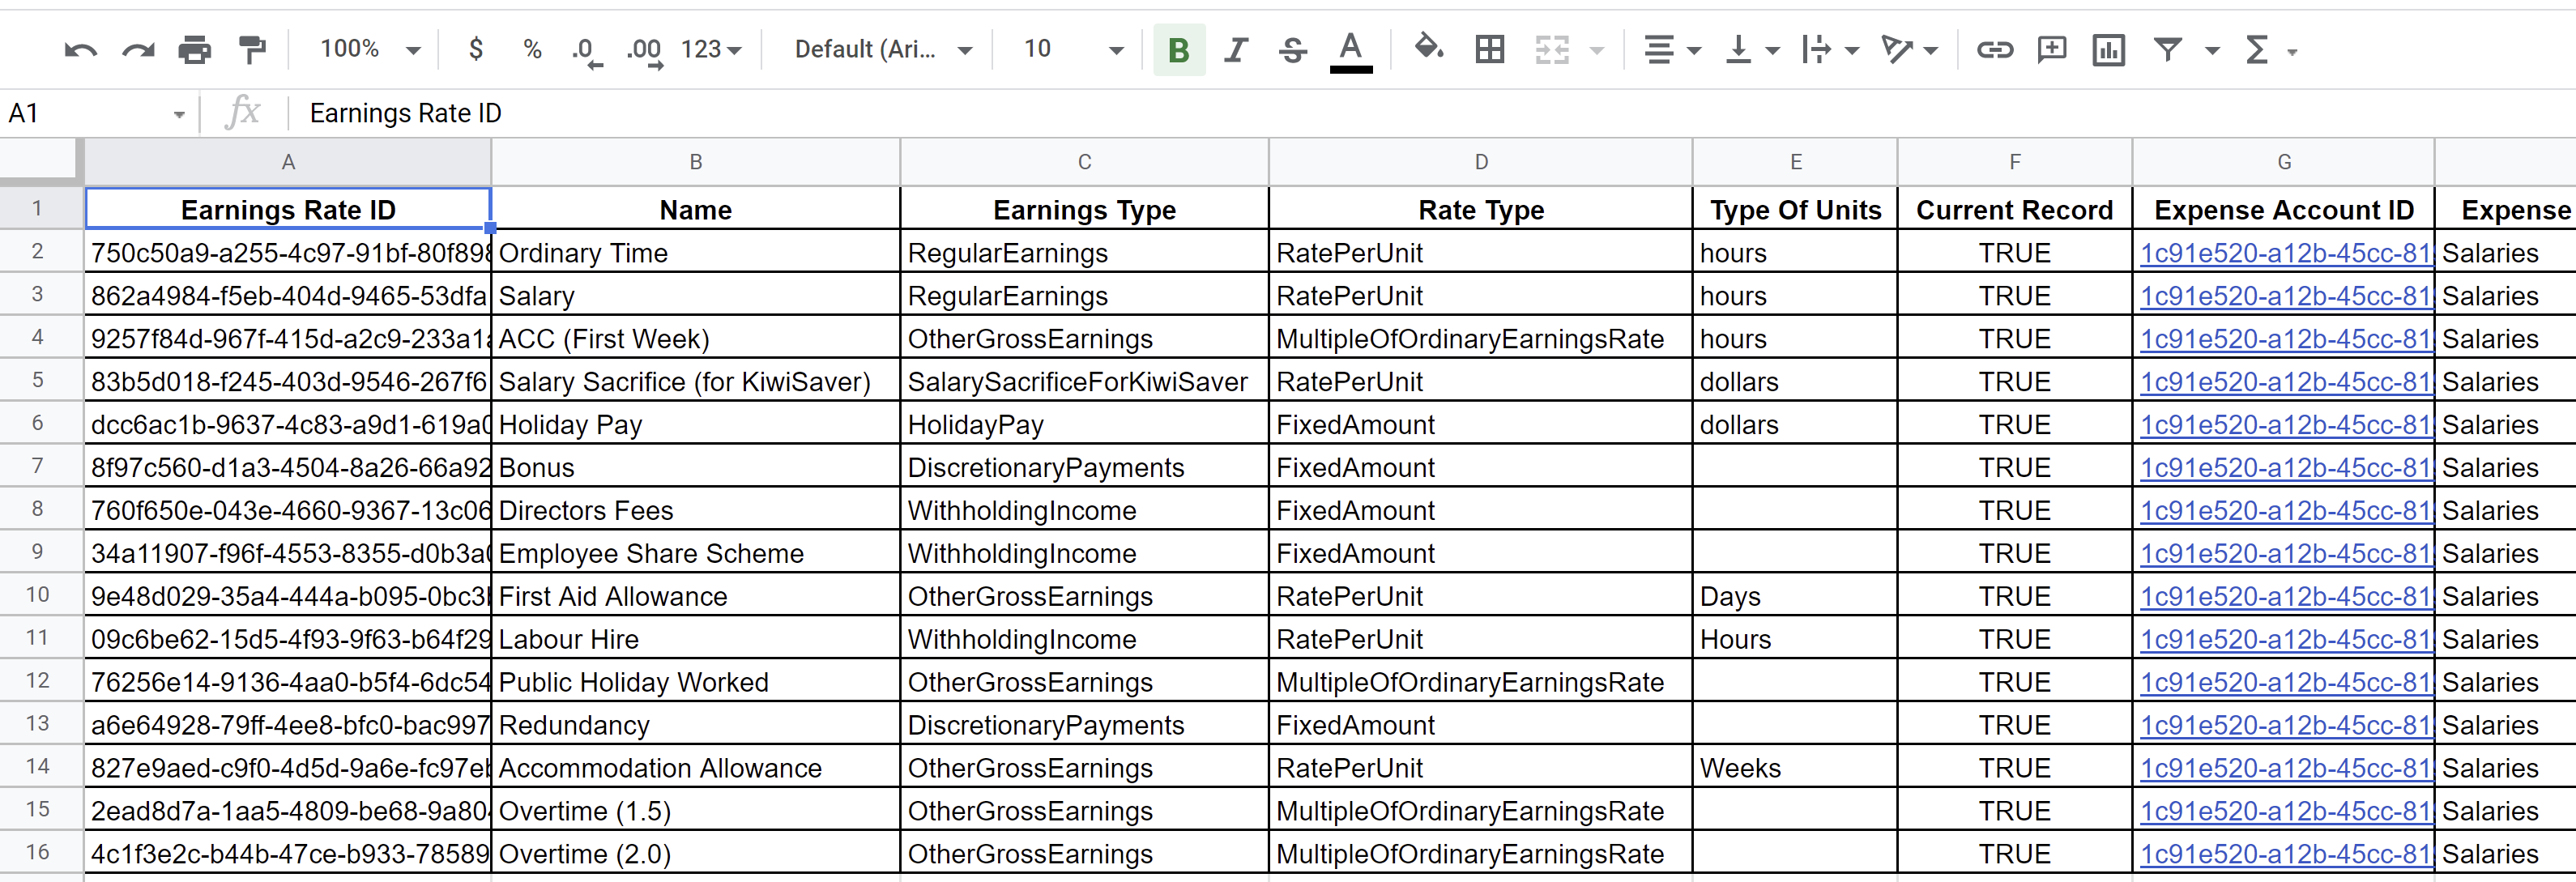Format as percent
Screen dimensions: 2576x882
532,49
